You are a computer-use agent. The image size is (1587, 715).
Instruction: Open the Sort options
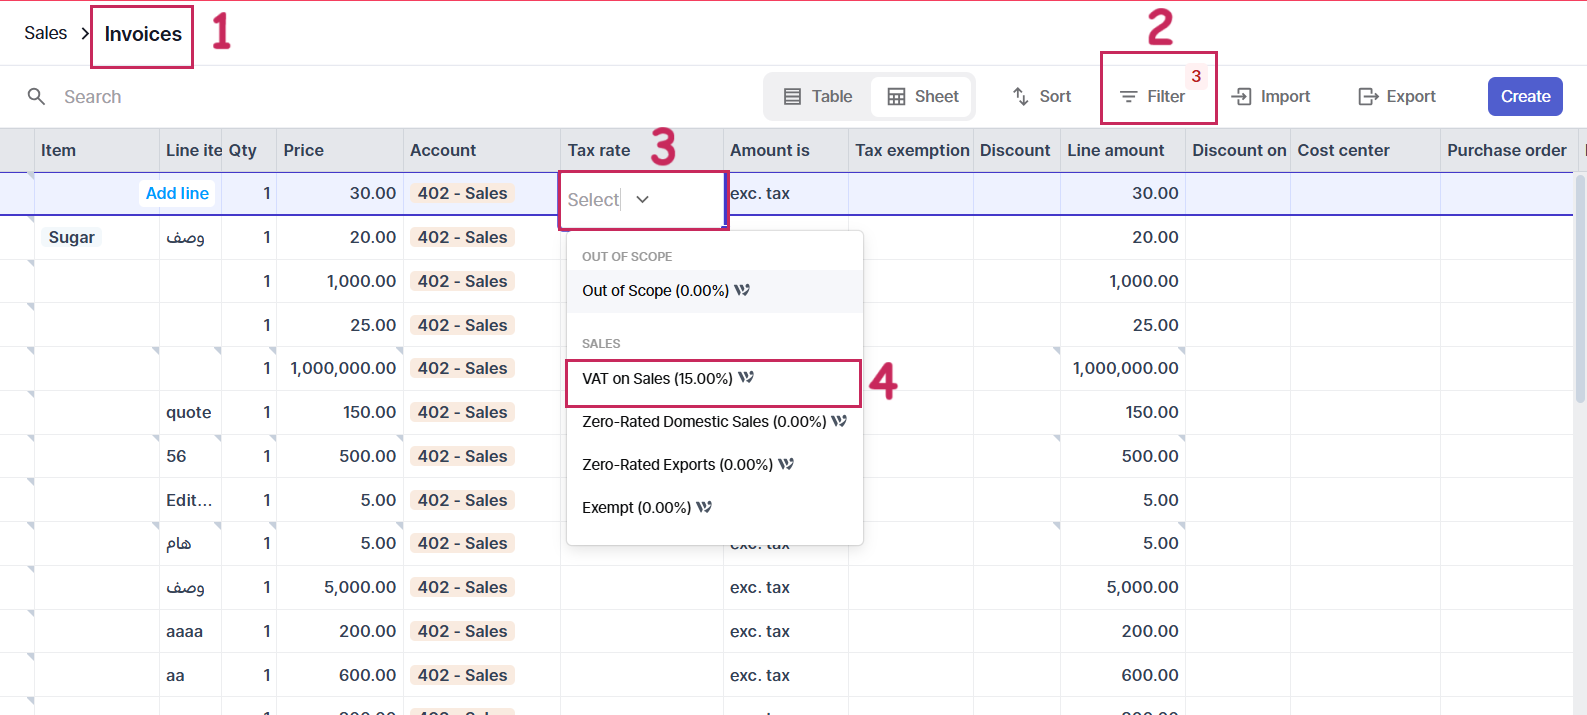coord(1042,96)
